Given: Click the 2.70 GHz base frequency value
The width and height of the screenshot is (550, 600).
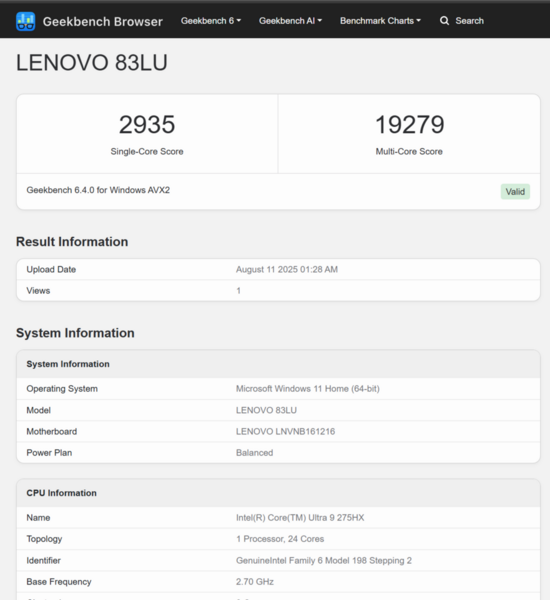Looking at the screenshot, I should 255,582.
